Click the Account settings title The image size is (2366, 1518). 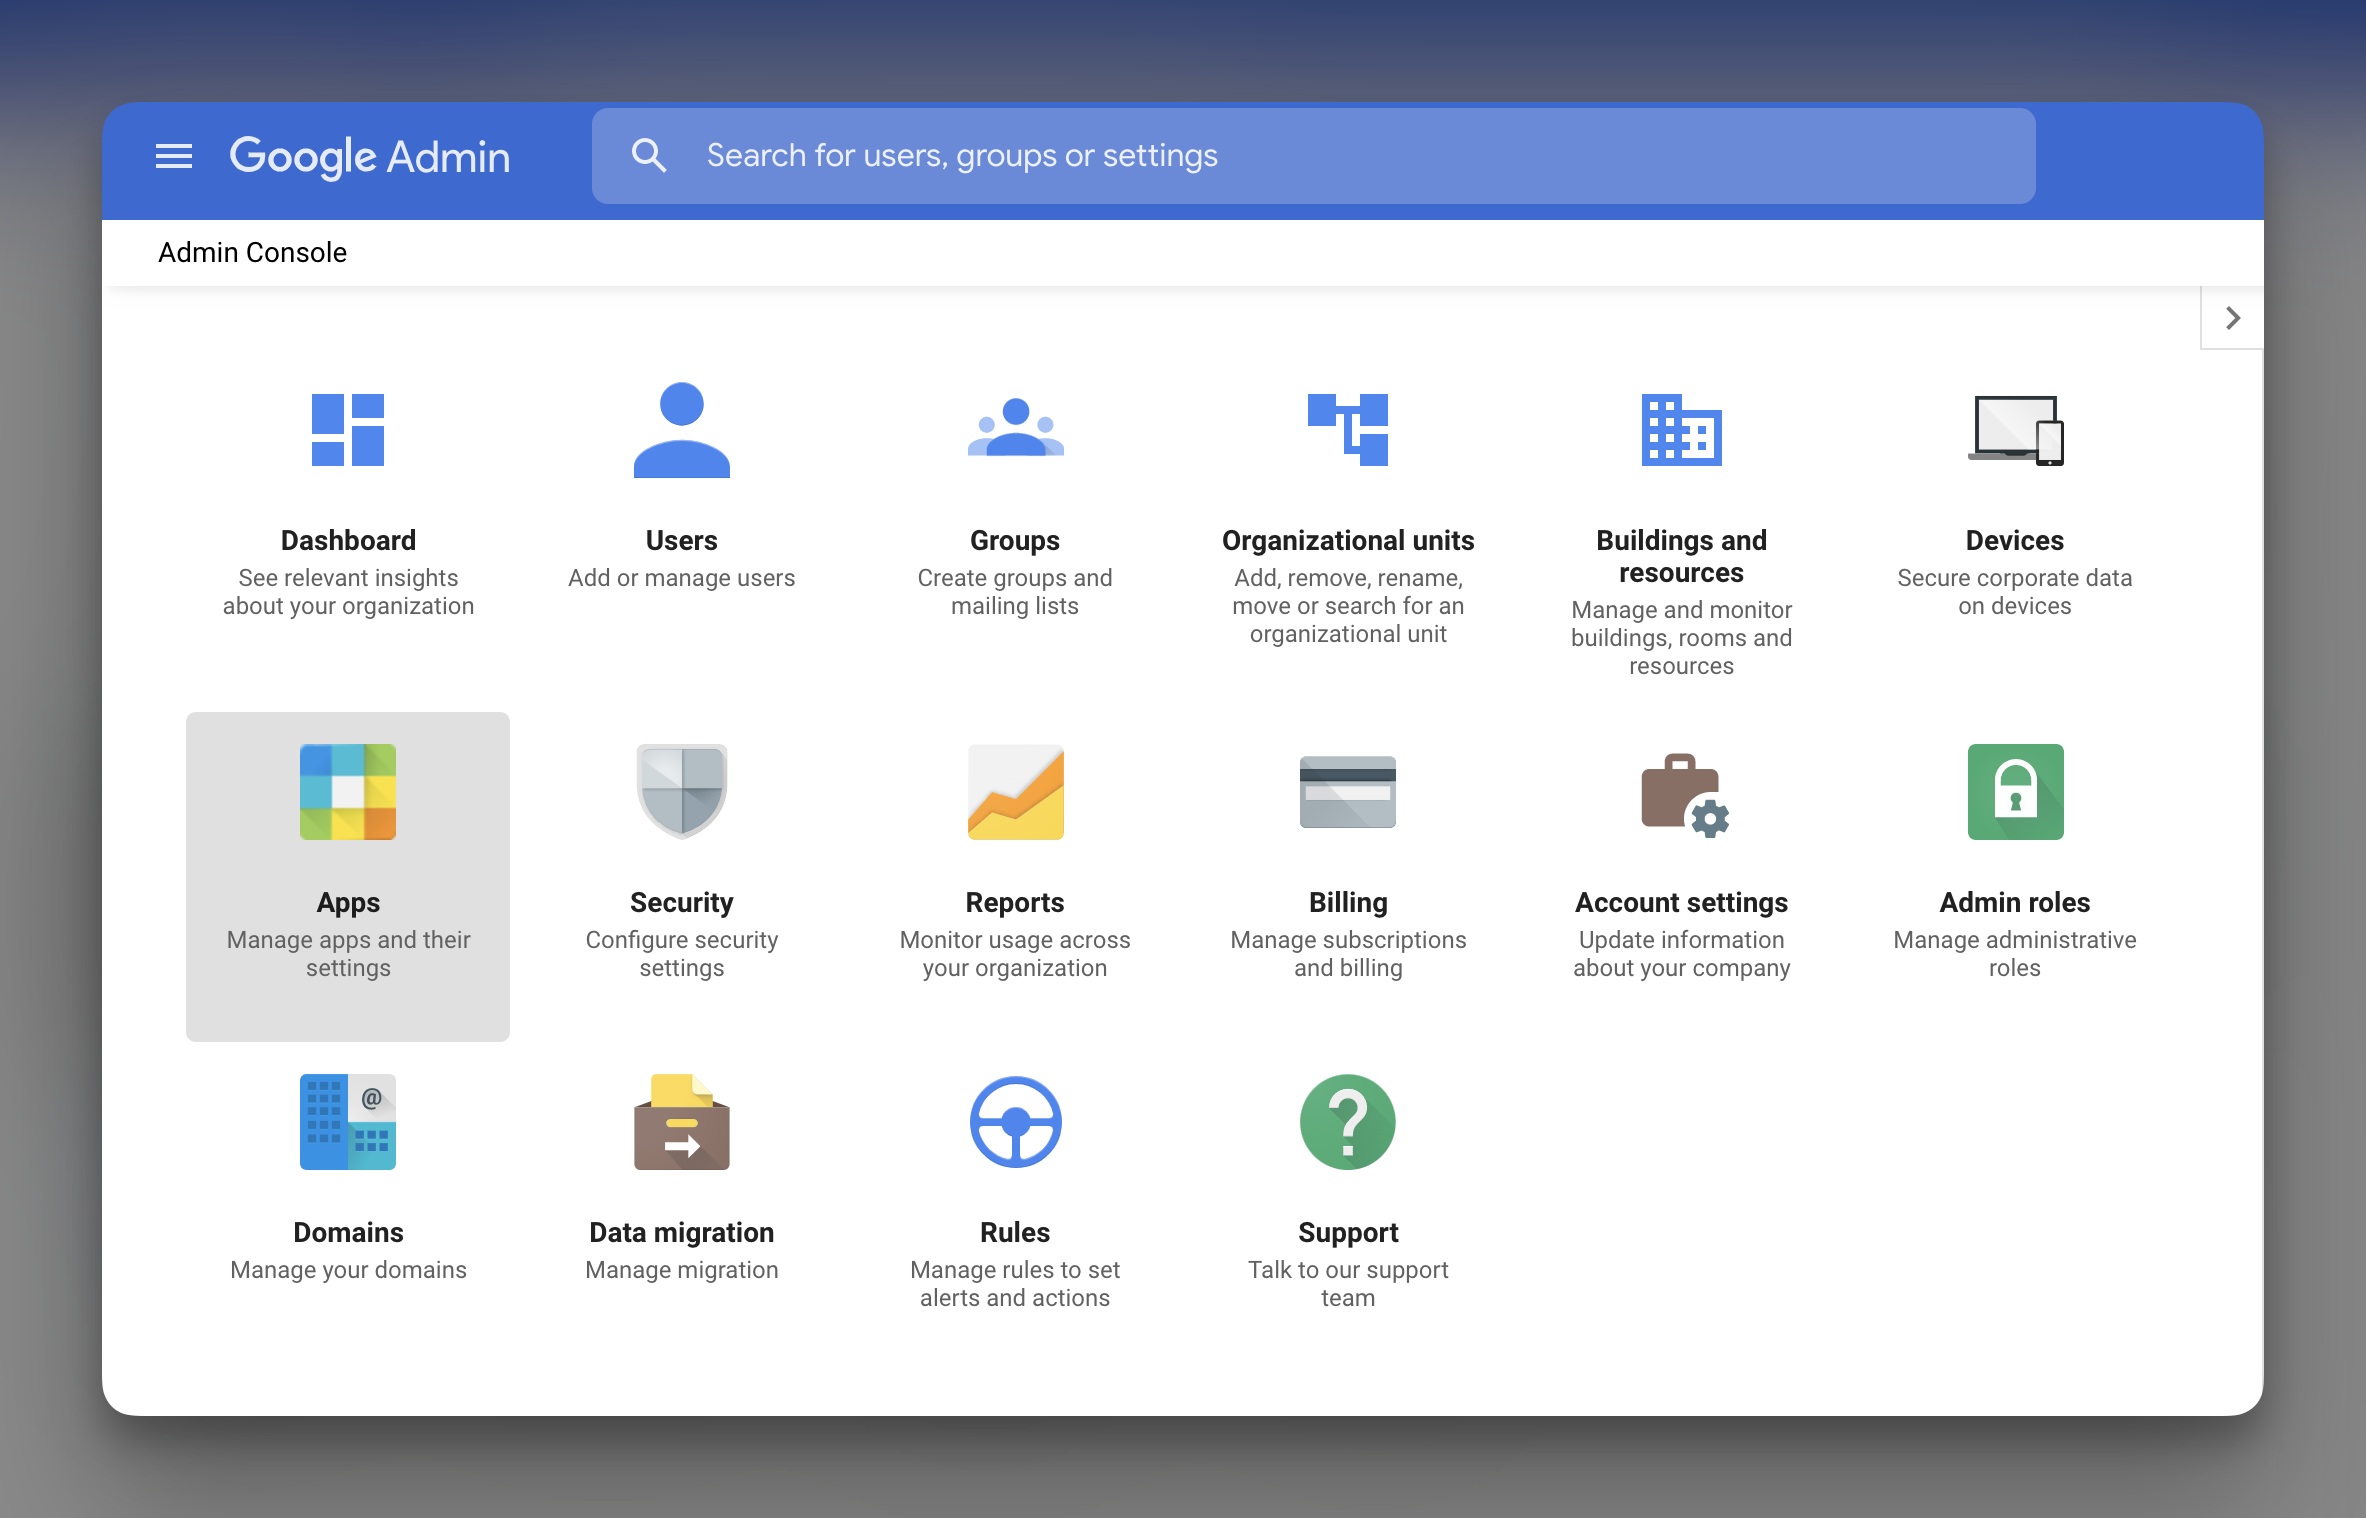click(1682, 903)
